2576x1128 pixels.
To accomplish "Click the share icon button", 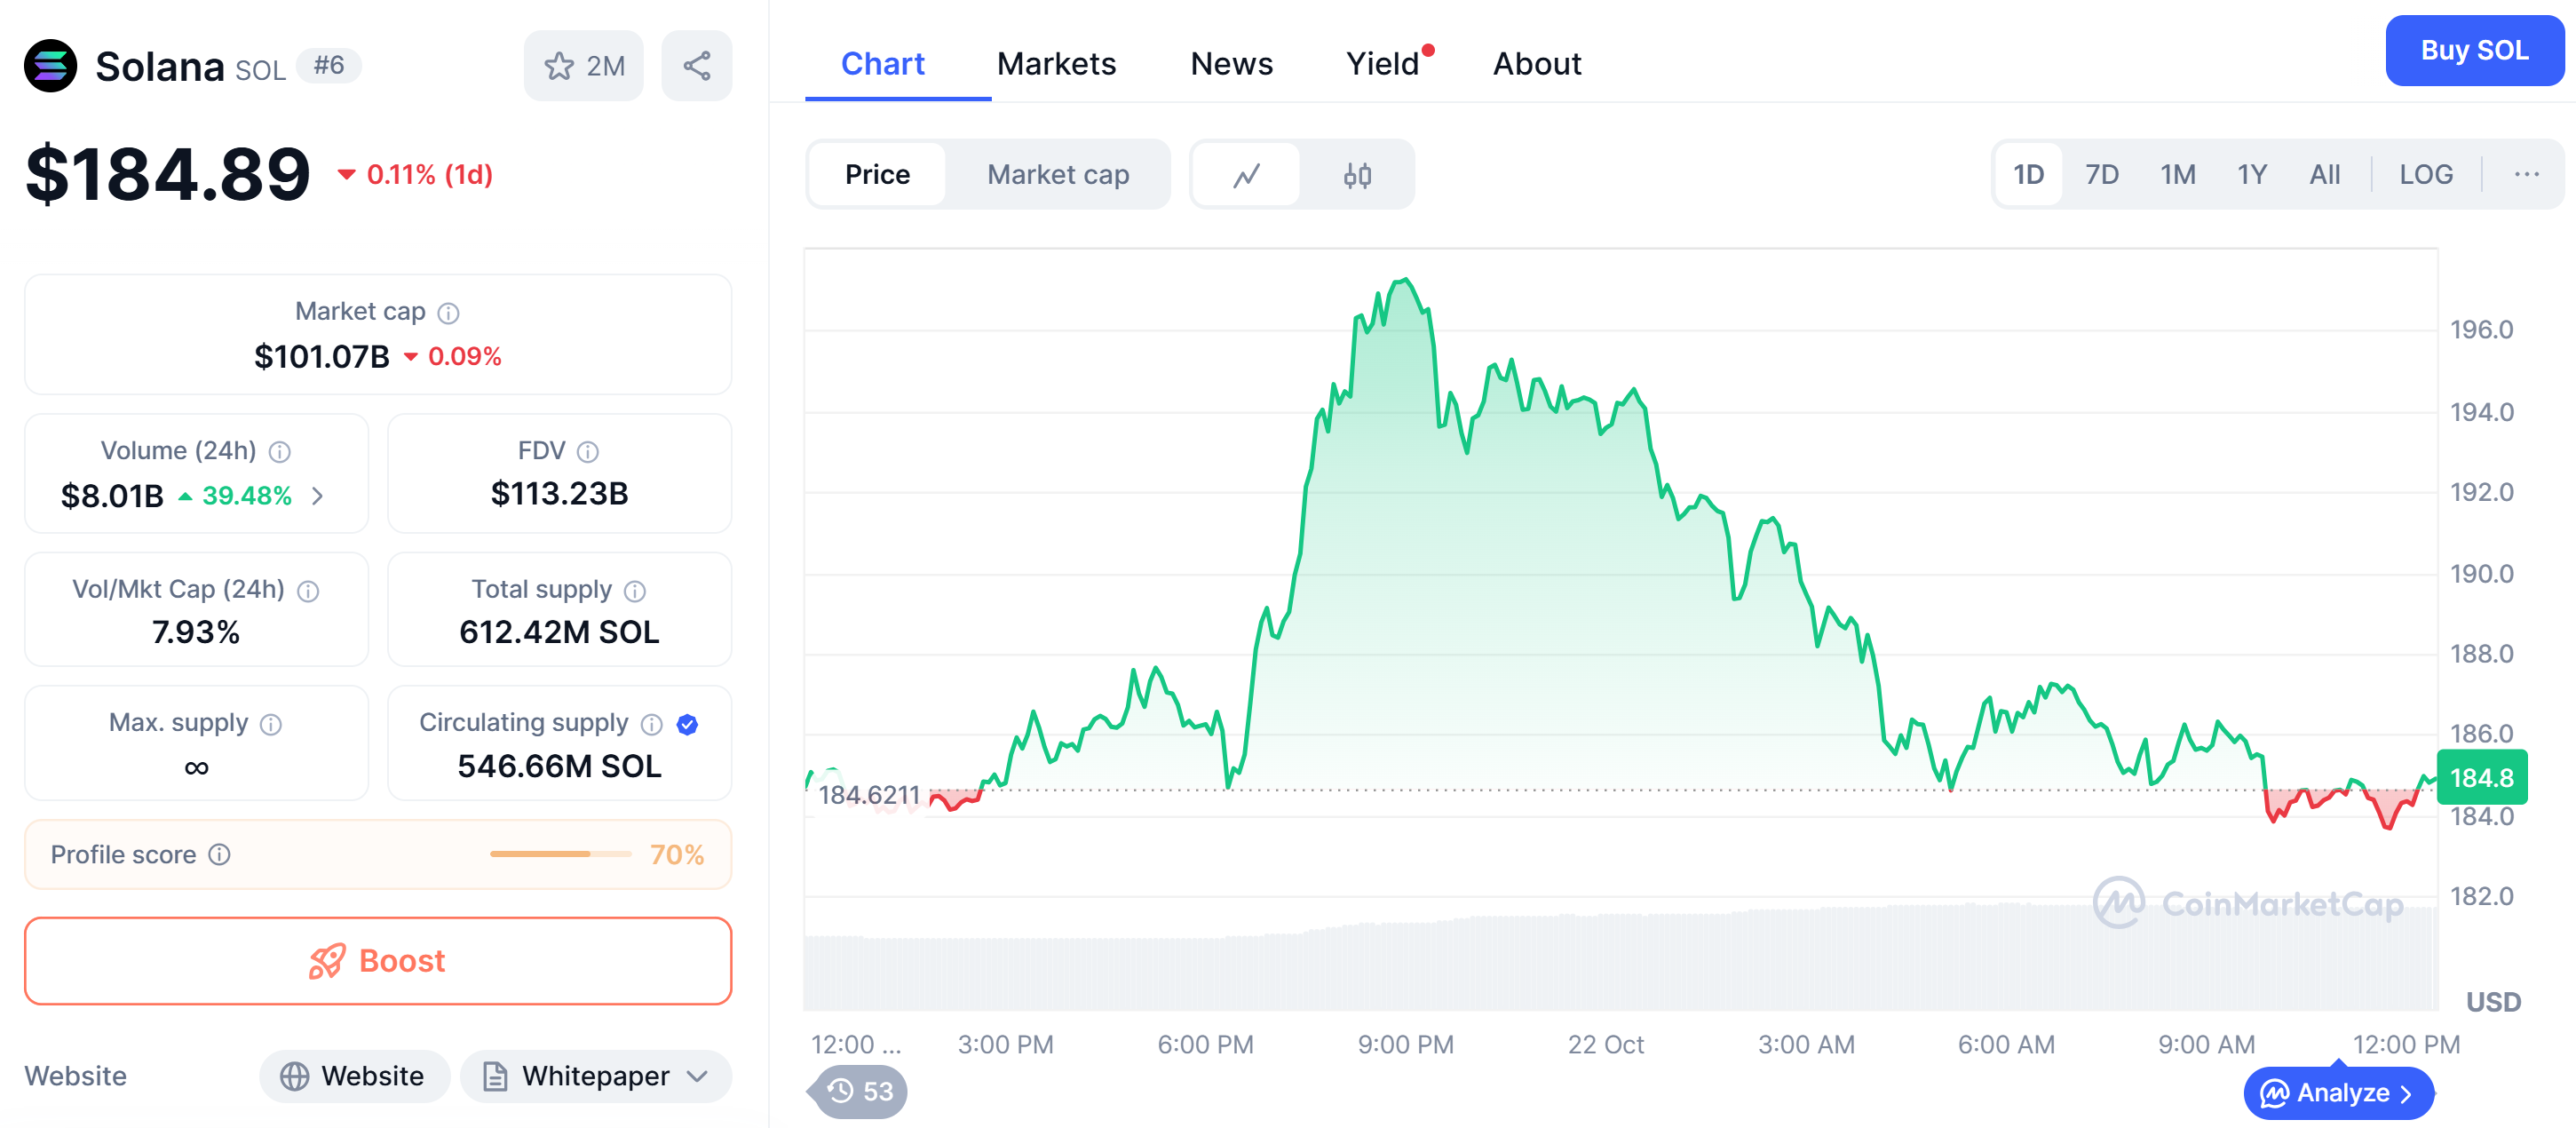I will pyautogui.click(x=697, y=66).
